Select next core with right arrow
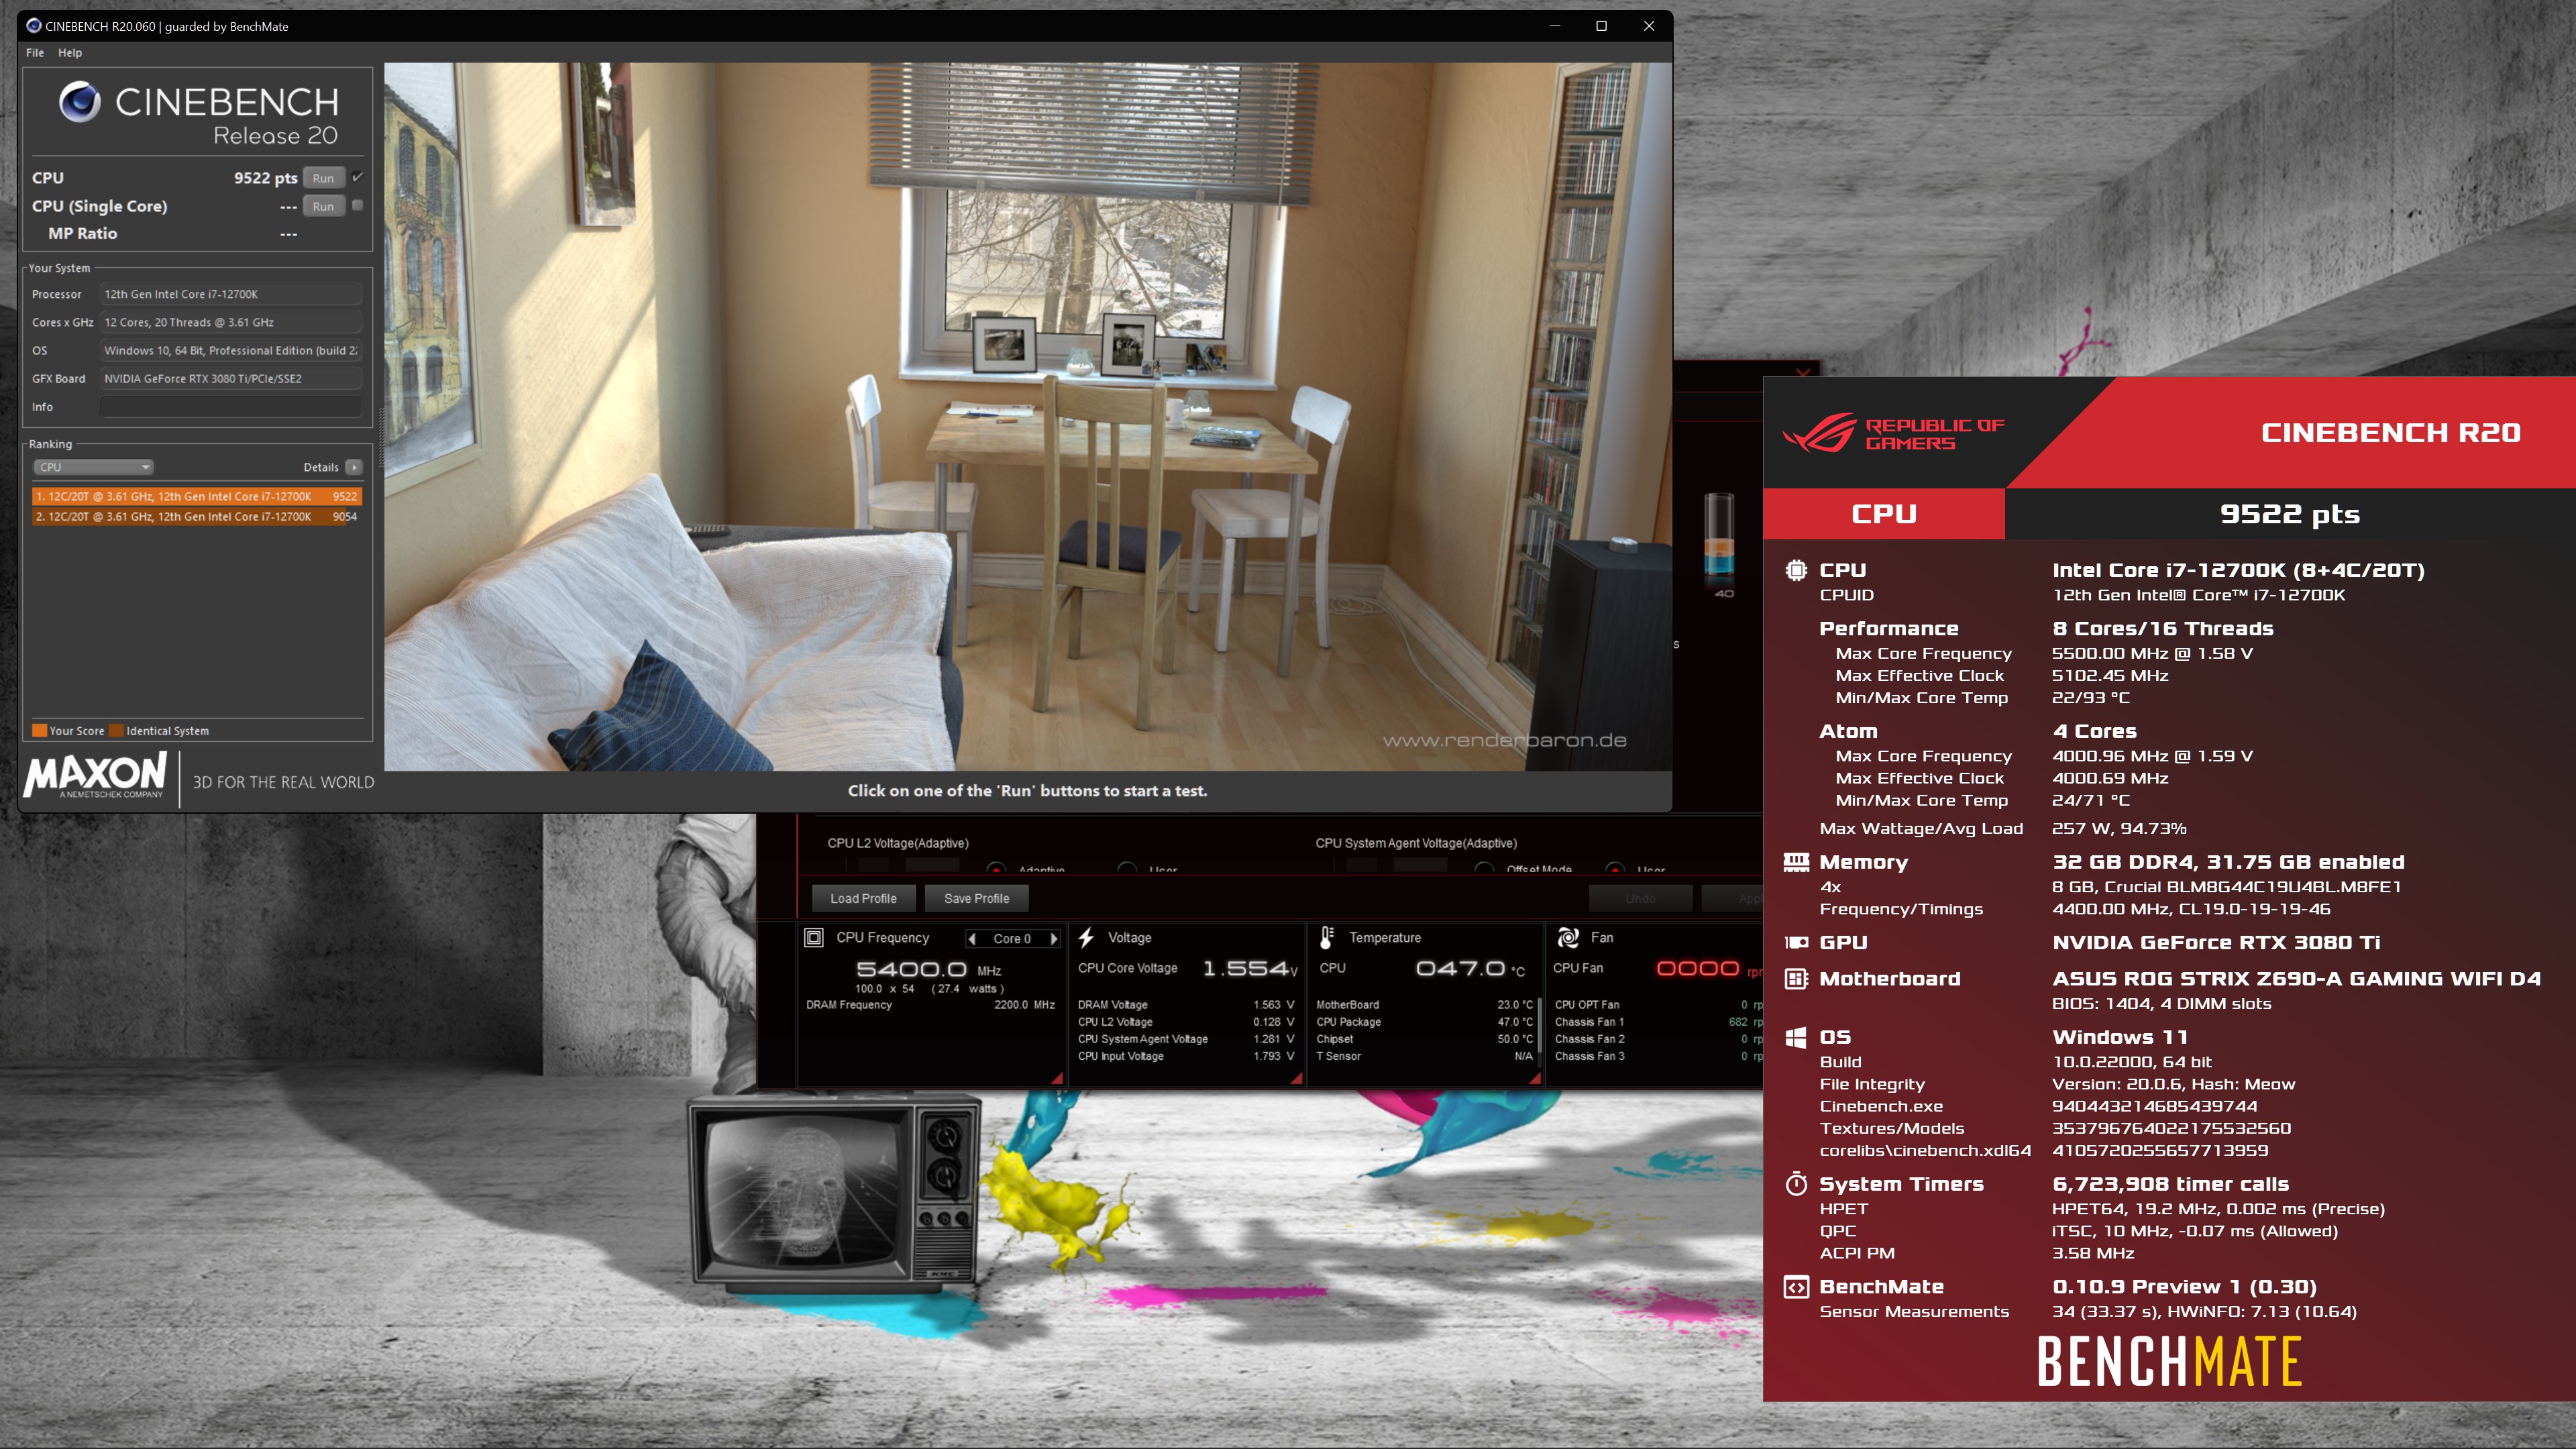This screenshot has width=2576, height=1449. point(1053,939)
